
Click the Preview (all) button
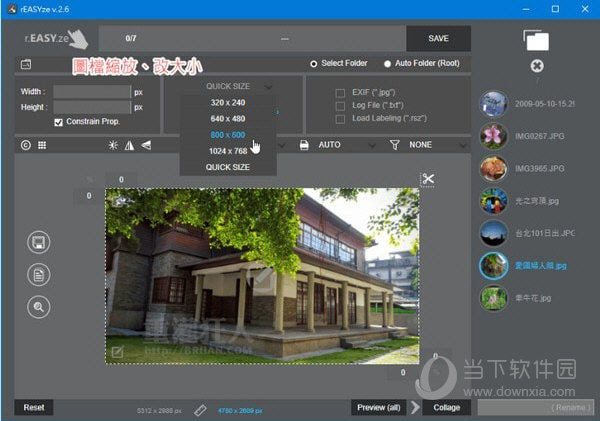coord(379,408)
